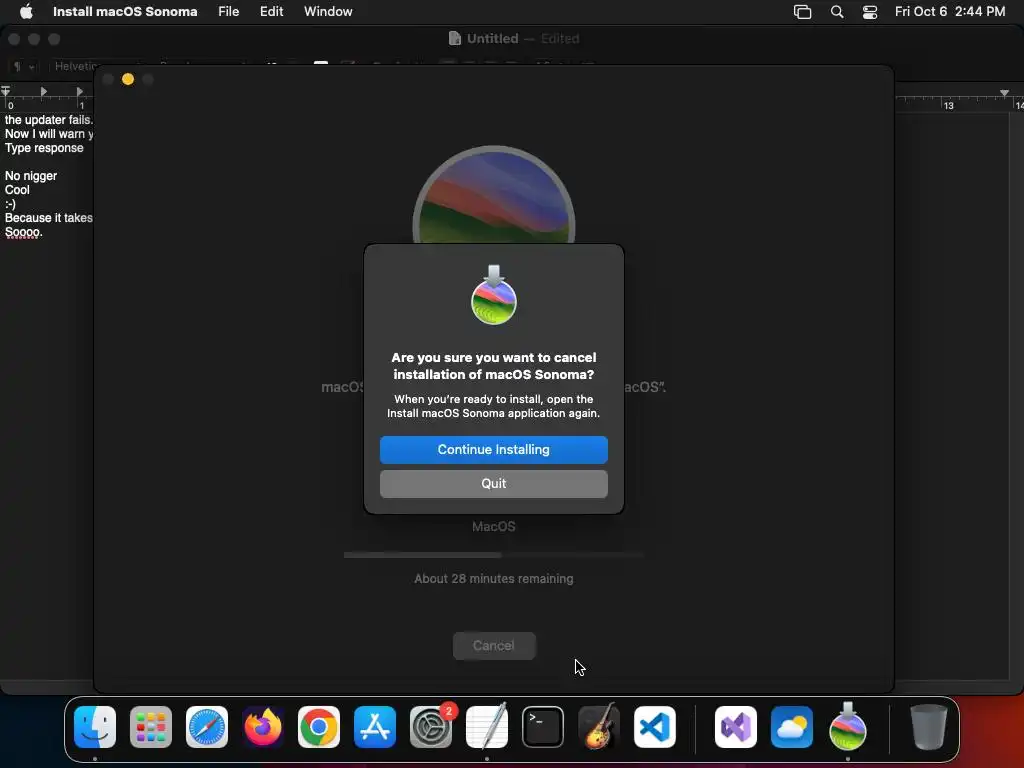Viewport: 1024px width, 768px height.
Task: Click the first tab stop on TextEdit ruler
Action: [x=43, y=91]
